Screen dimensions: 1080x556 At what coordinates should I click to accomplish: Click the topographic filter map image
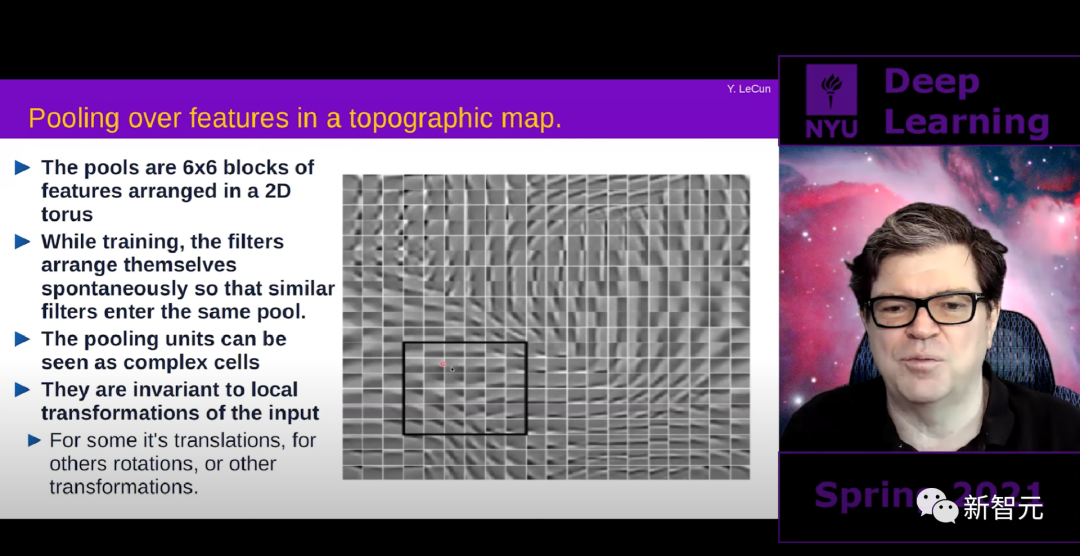tap(546, 327)
